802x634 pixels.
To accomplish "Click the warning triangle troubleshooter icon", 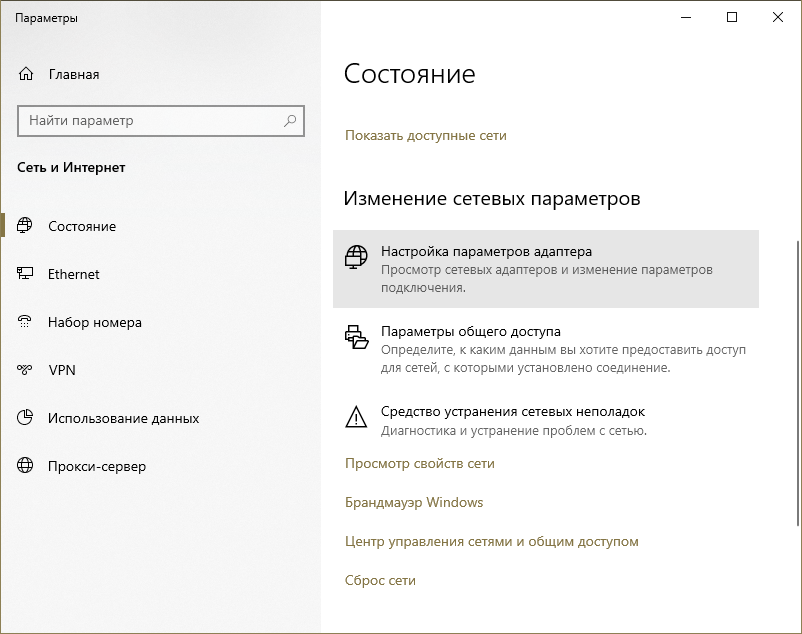I will tap(356, 416).
